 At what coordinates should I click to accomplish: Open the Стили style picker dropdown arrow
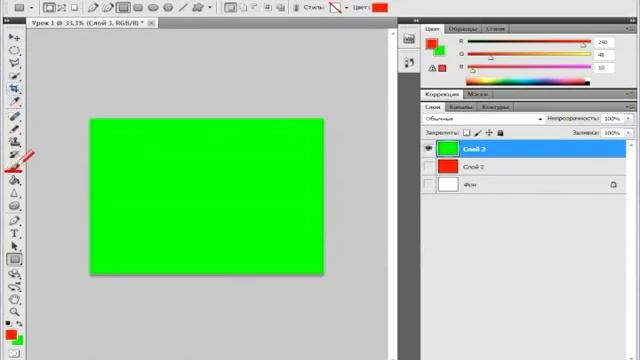pyautogui.click(x=347, y=7)
